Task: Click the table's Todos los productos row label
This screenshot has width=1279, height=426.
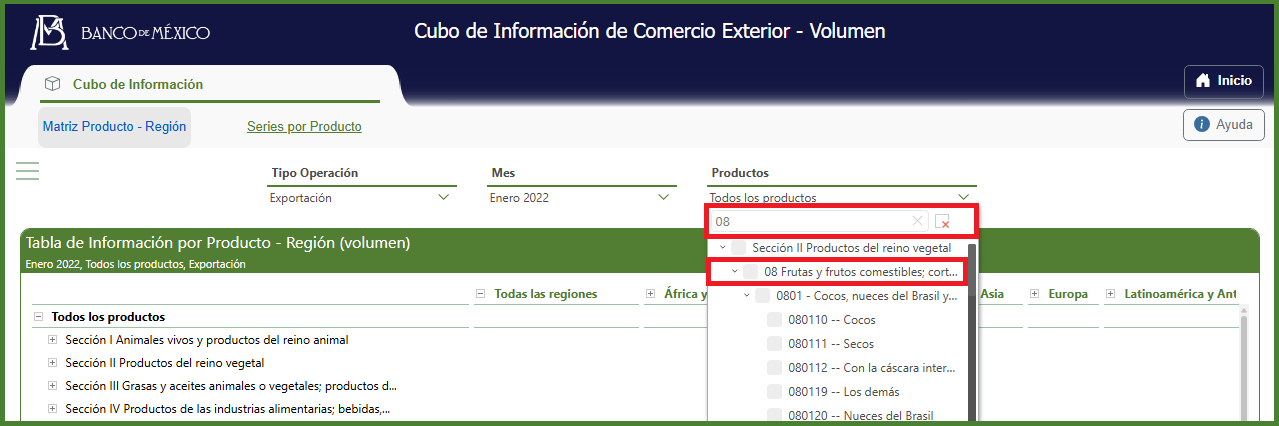Action: pyautogui.click(x=108, y=317)
